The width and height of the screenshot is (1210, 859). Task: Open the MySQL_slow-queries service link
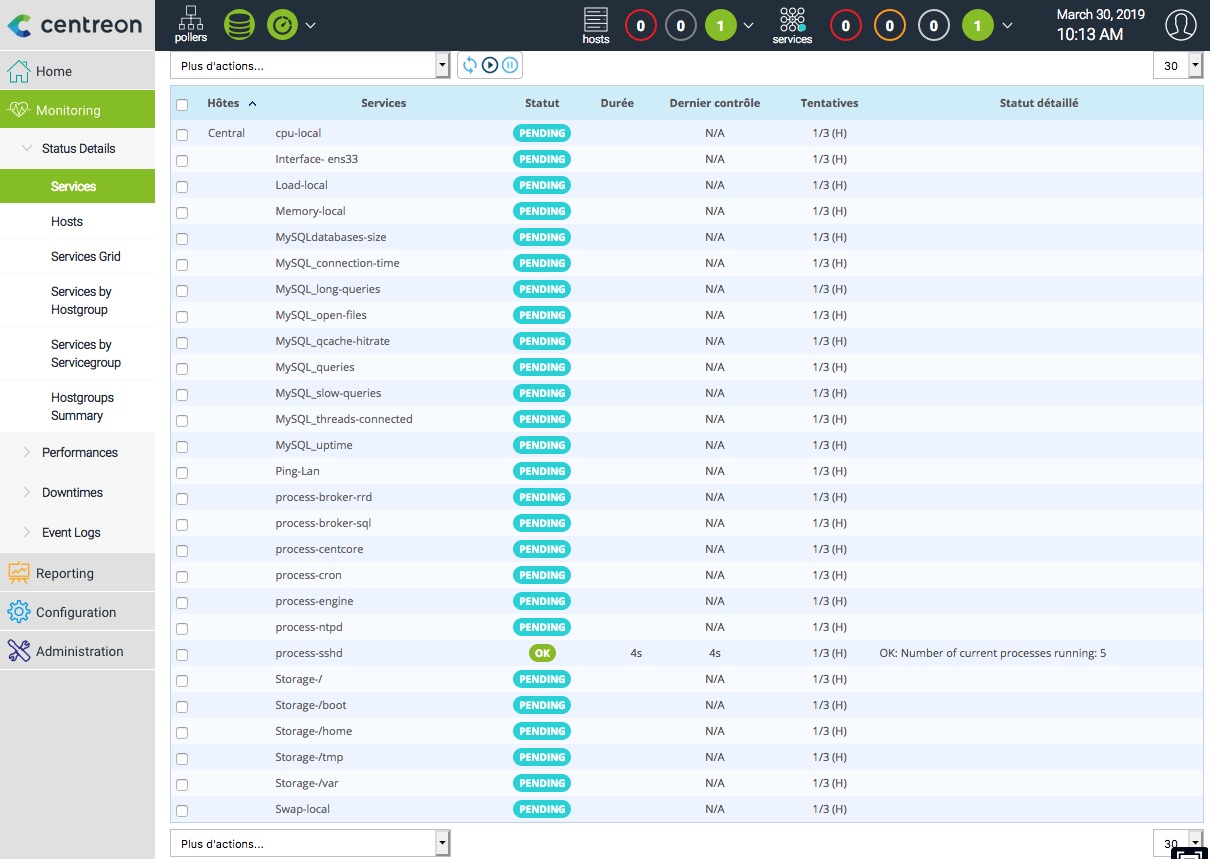pos(328,393)
